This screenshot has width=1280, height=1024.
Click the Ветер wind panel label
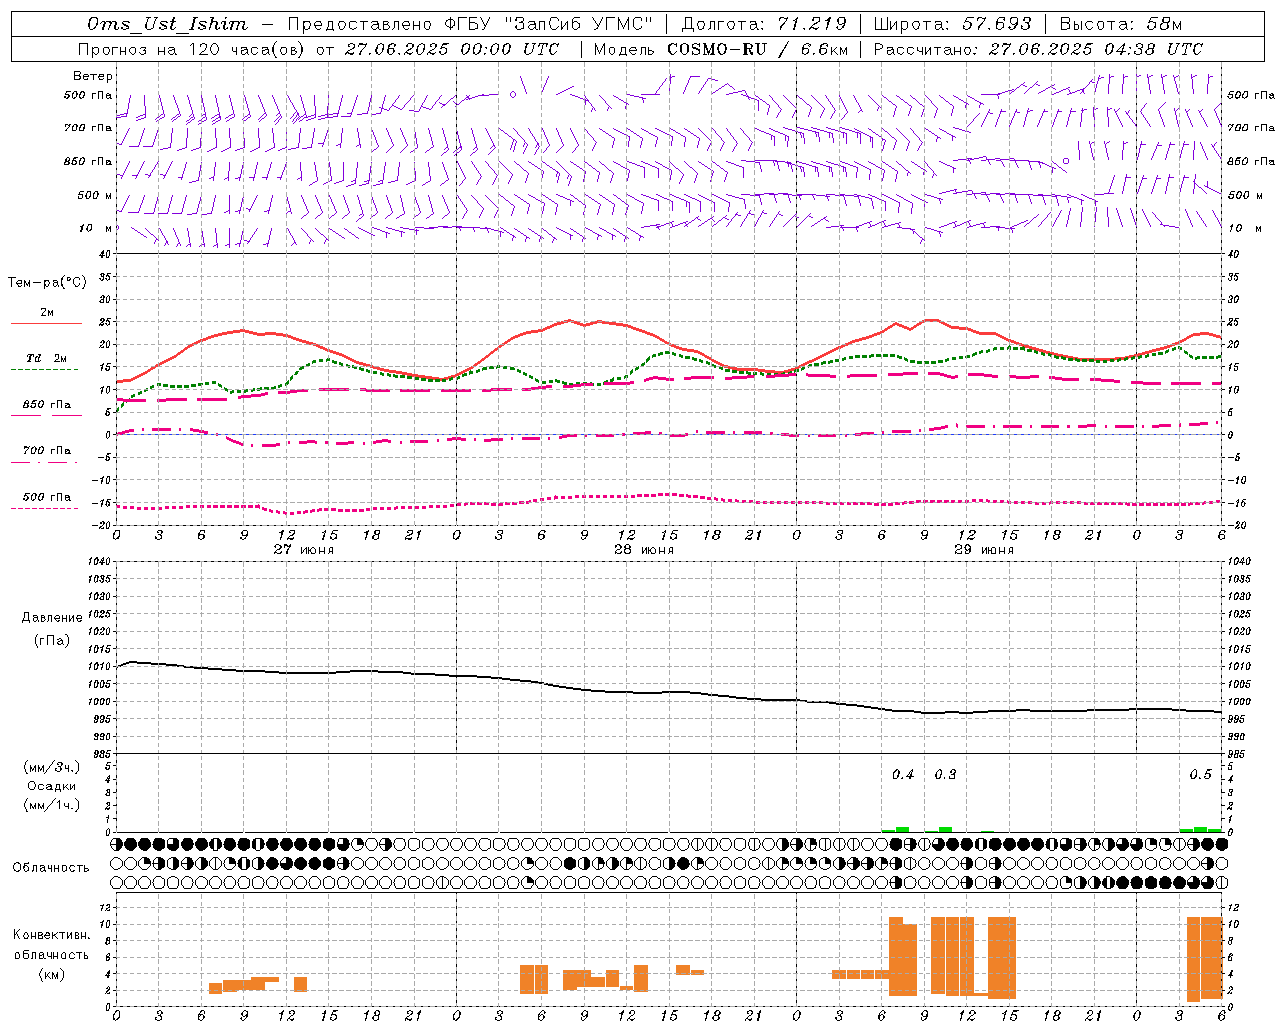(93, 76)
